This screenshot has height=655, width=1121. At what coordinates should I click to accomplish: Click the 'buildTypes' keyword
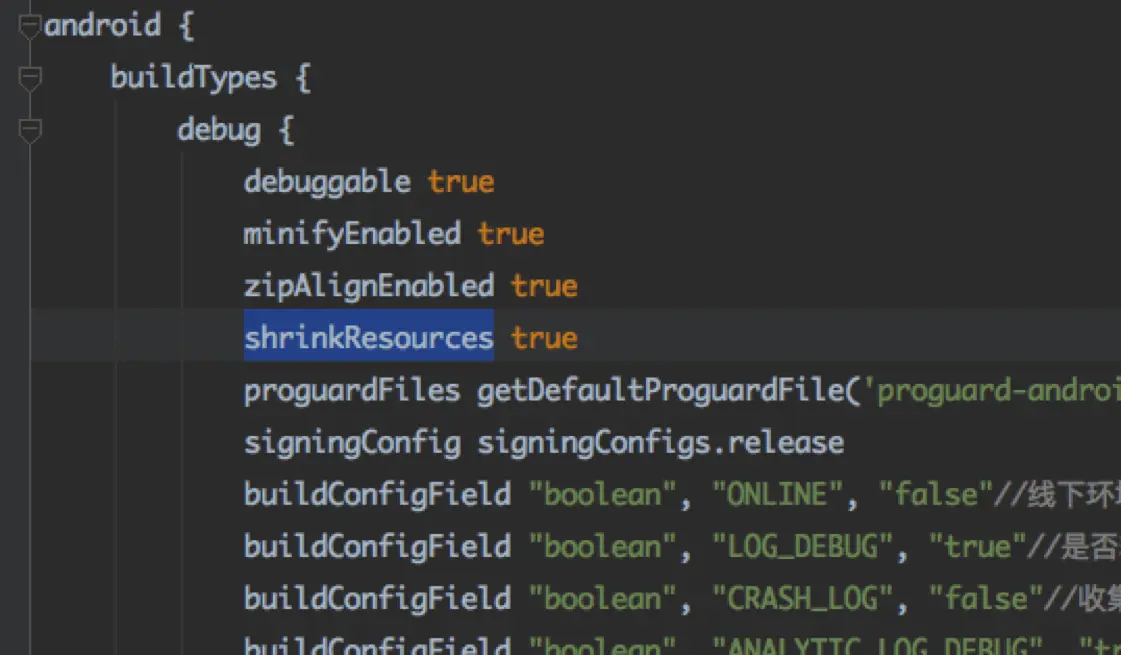pos(193,78)
